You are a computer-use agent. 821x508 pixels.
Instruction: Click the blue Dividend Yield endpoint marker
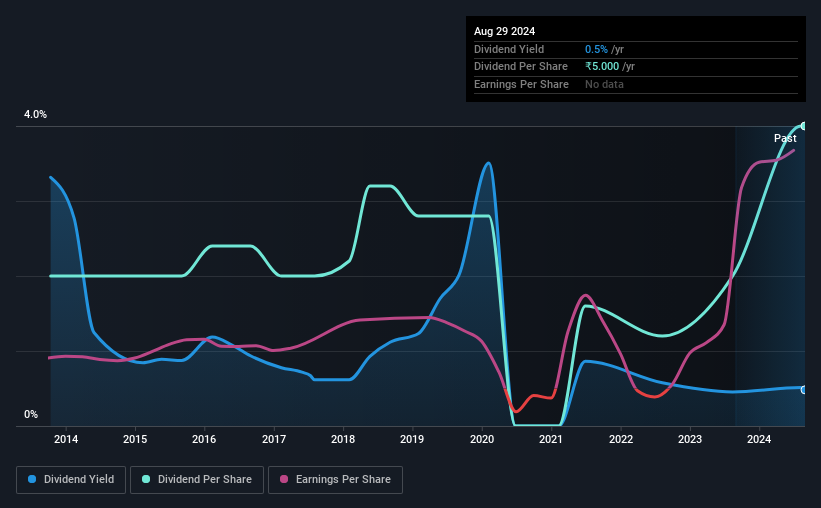[x=803, y=390]
